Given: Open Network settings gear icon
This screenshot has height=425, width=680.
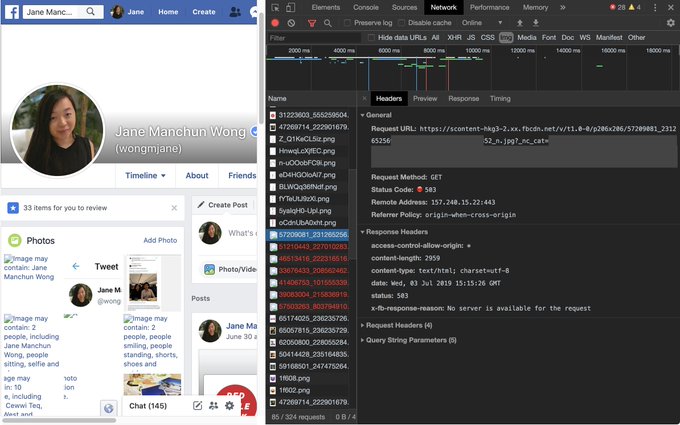Looking at the screenshot, I should [x=670, y=23].
